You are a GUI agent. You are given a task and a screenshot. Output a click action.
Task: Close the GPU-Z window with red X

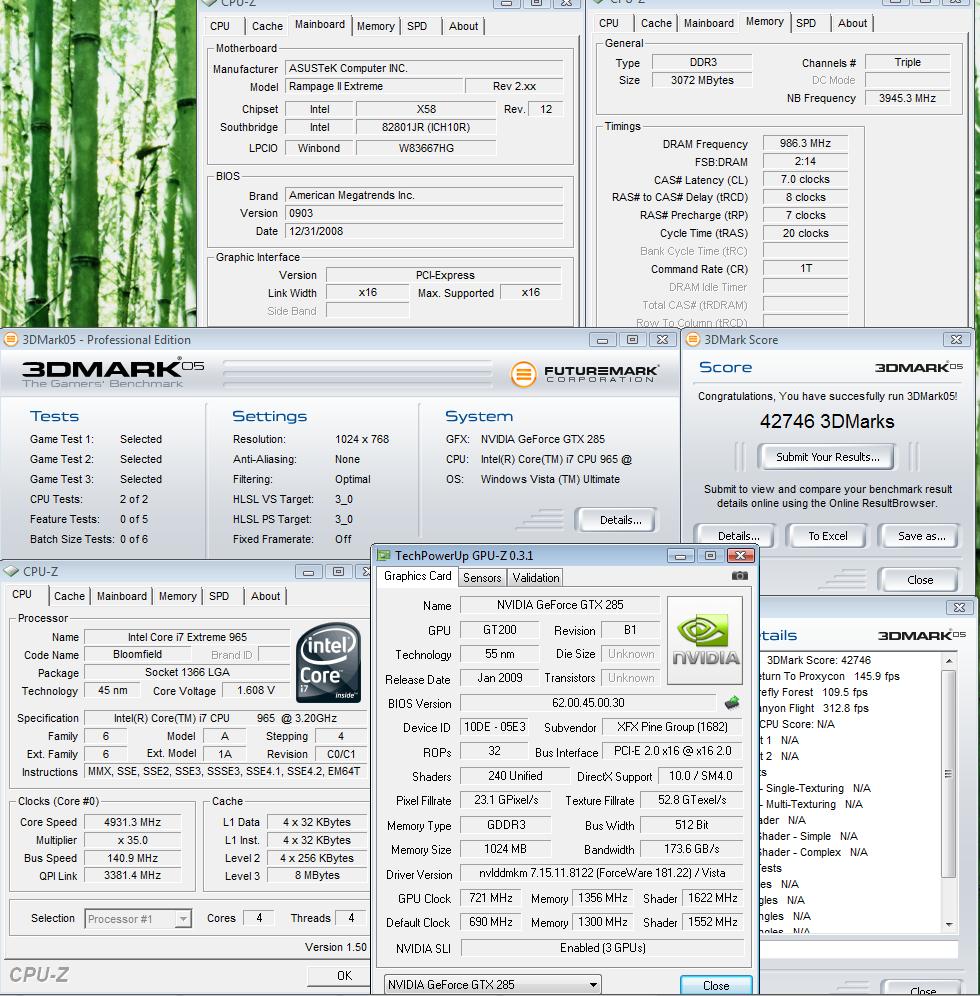point(741,556)
